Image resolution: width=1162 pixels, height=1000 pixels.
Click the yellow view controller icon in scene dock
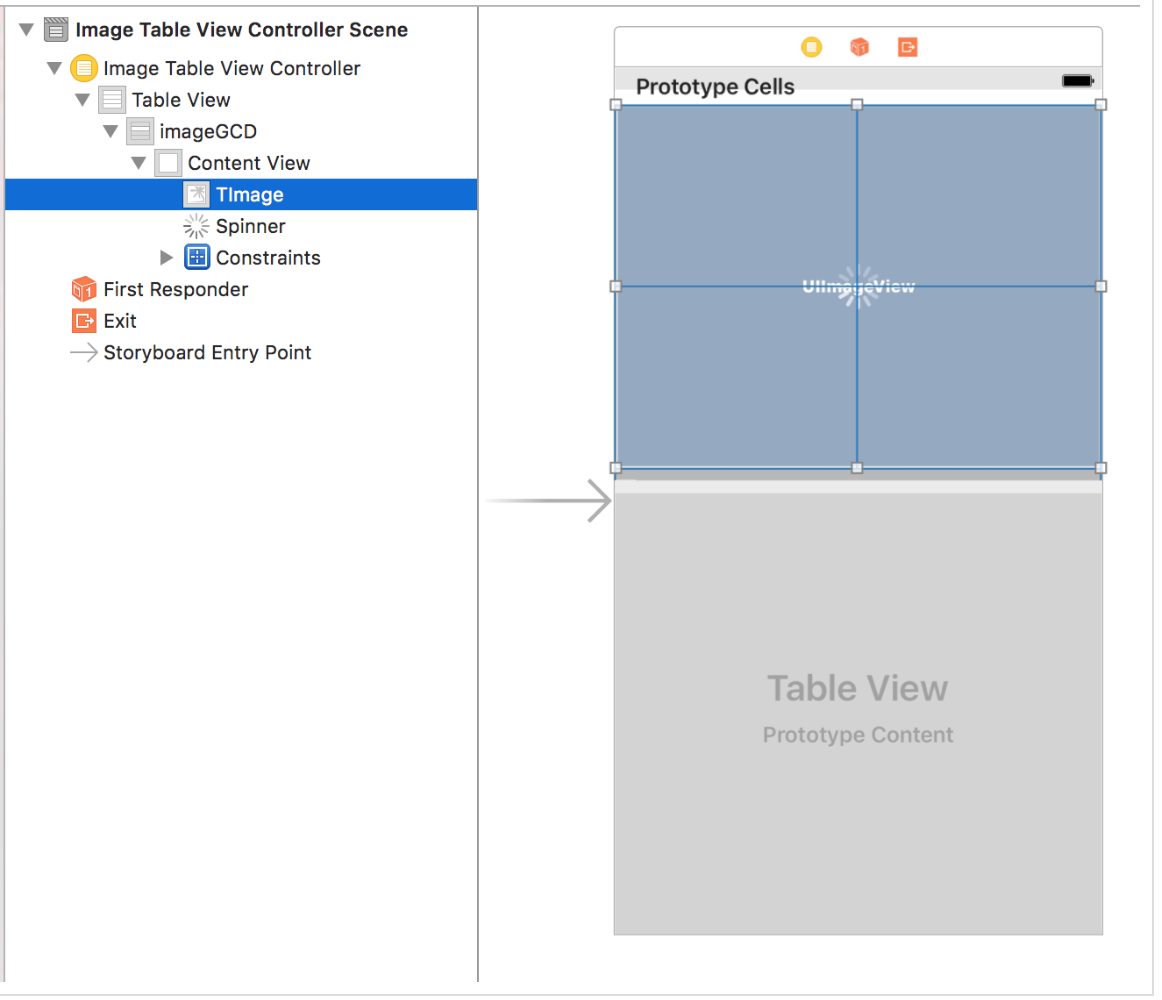[x=811, y=47]
